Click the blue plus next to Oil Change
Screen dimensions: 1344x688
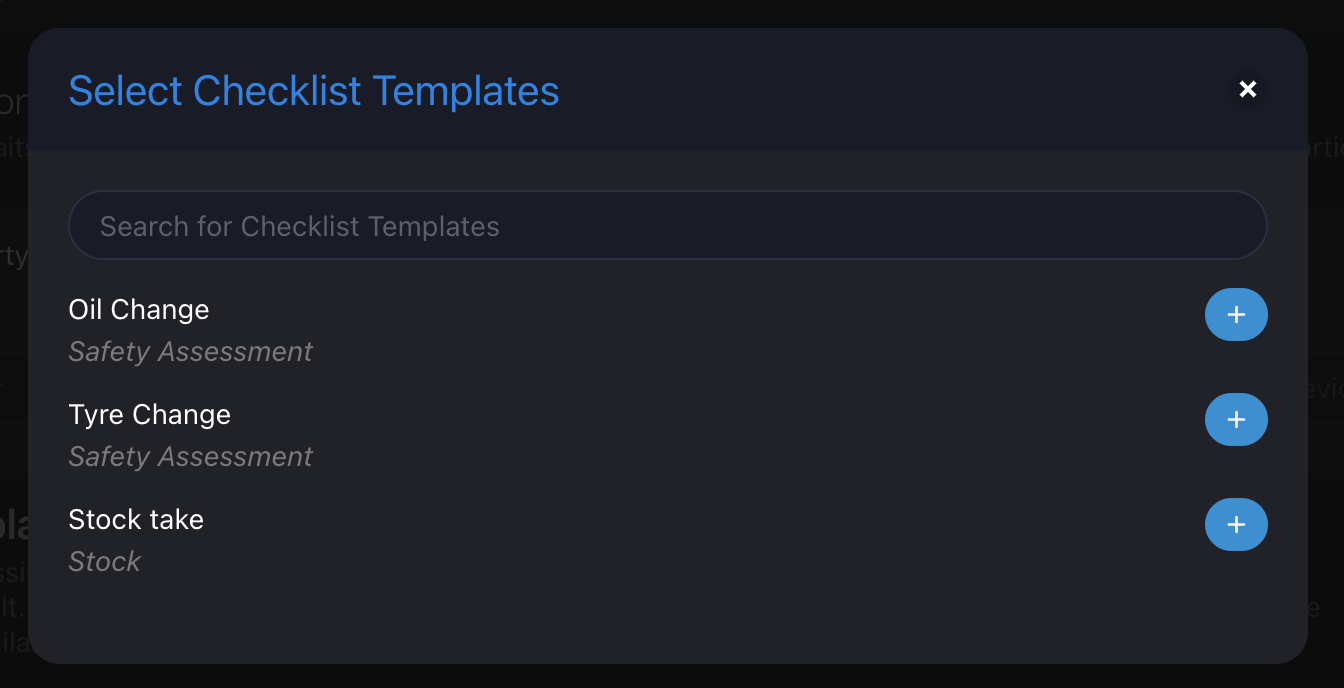tap(1236, 315)
